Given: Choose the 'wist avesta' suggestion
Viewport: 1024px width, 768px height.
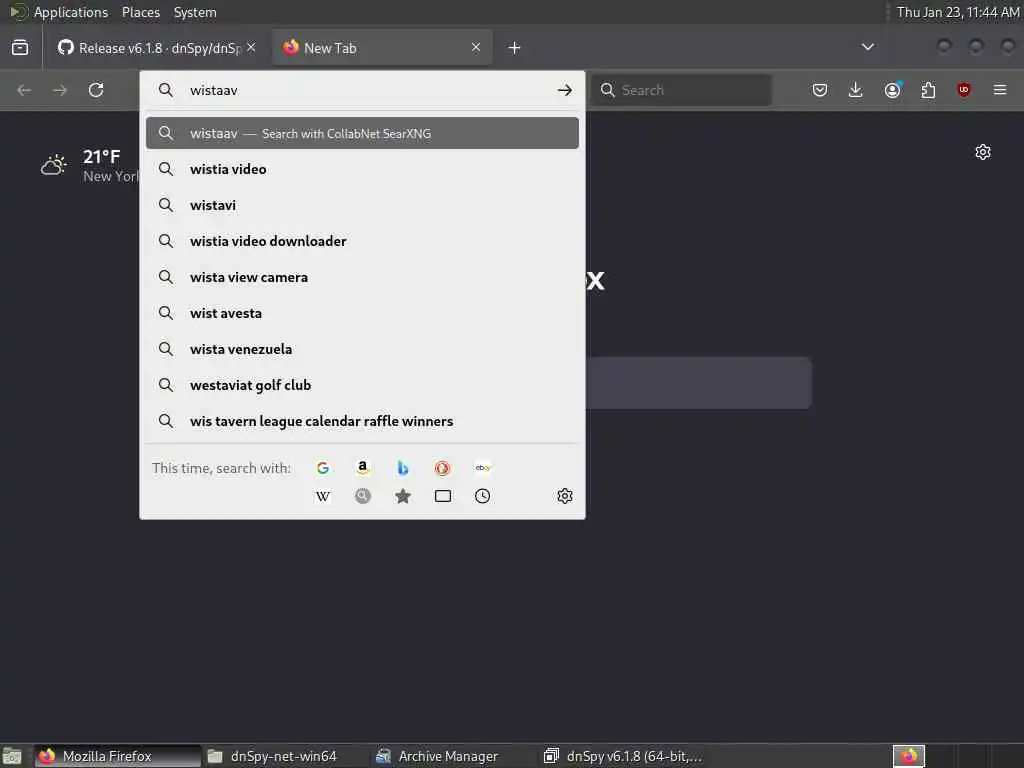Looking at the screenshot, I should tap(362, 313).
